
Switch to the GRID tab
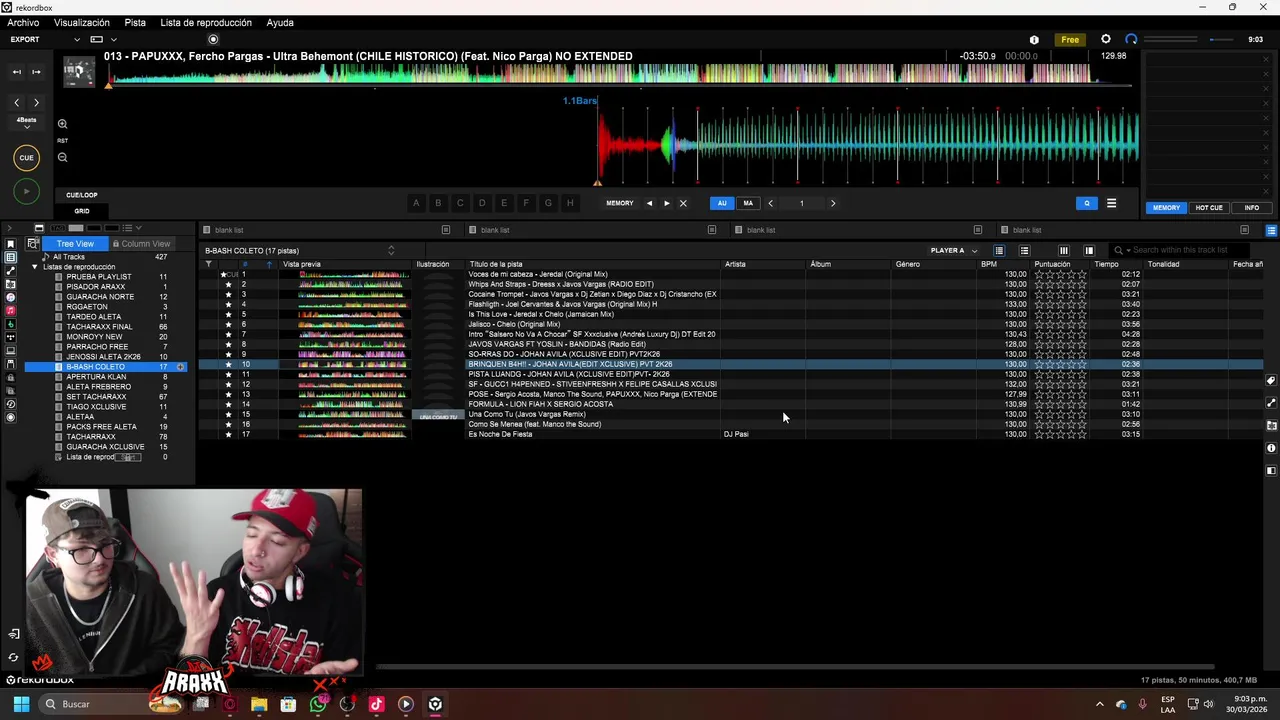[x=82, y=211]
